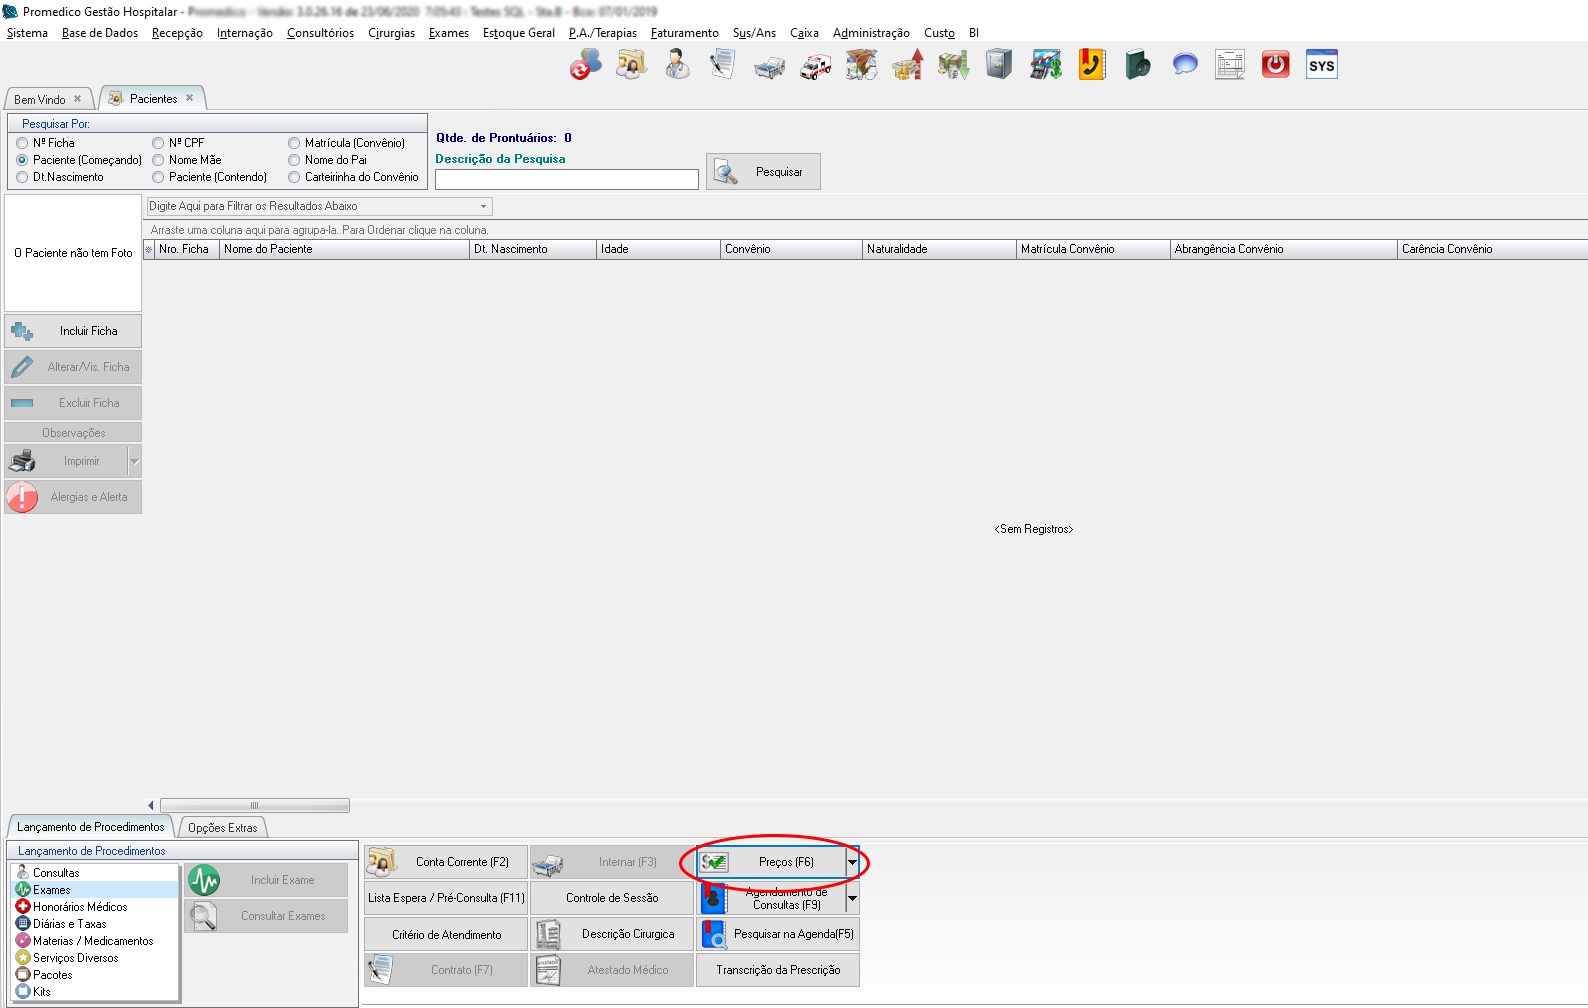Open the Faturamento menu
The image size is (1588, 1008).
pyautogui.click(x=684, y=33)
